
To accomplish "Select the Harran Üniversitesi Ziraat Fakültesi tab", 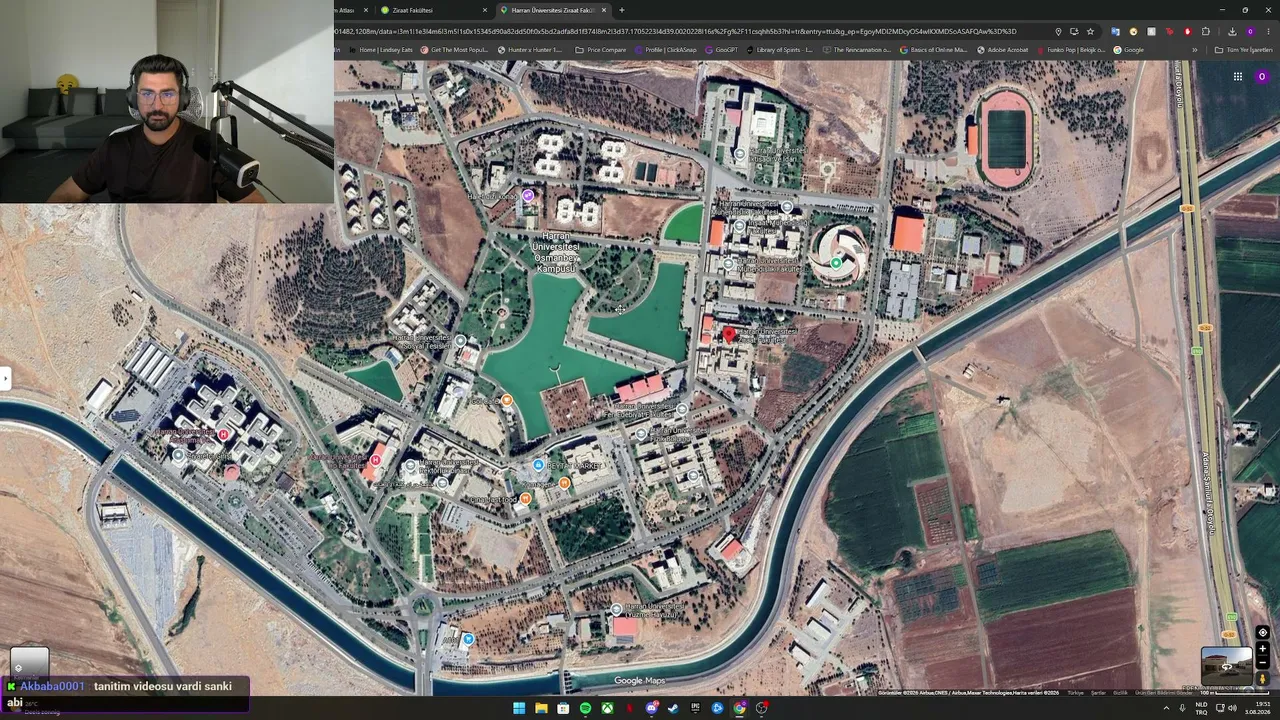I will click(x=554, y=10).
